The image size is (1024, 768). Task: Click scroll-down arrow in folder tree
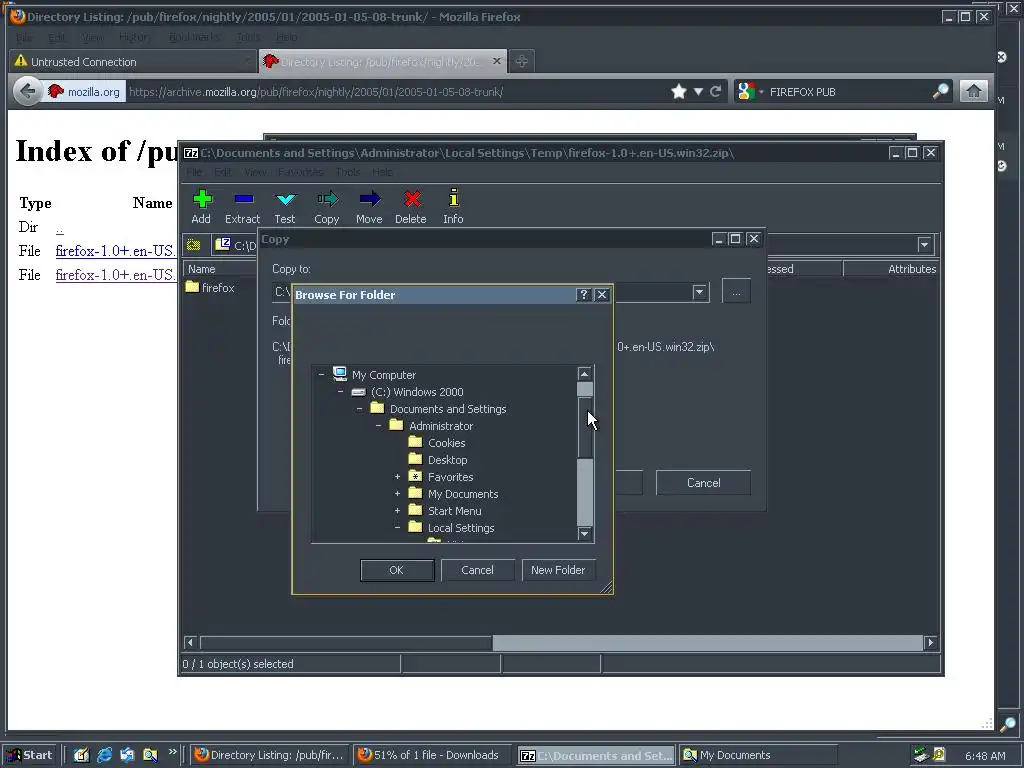(x=585, y=534)
